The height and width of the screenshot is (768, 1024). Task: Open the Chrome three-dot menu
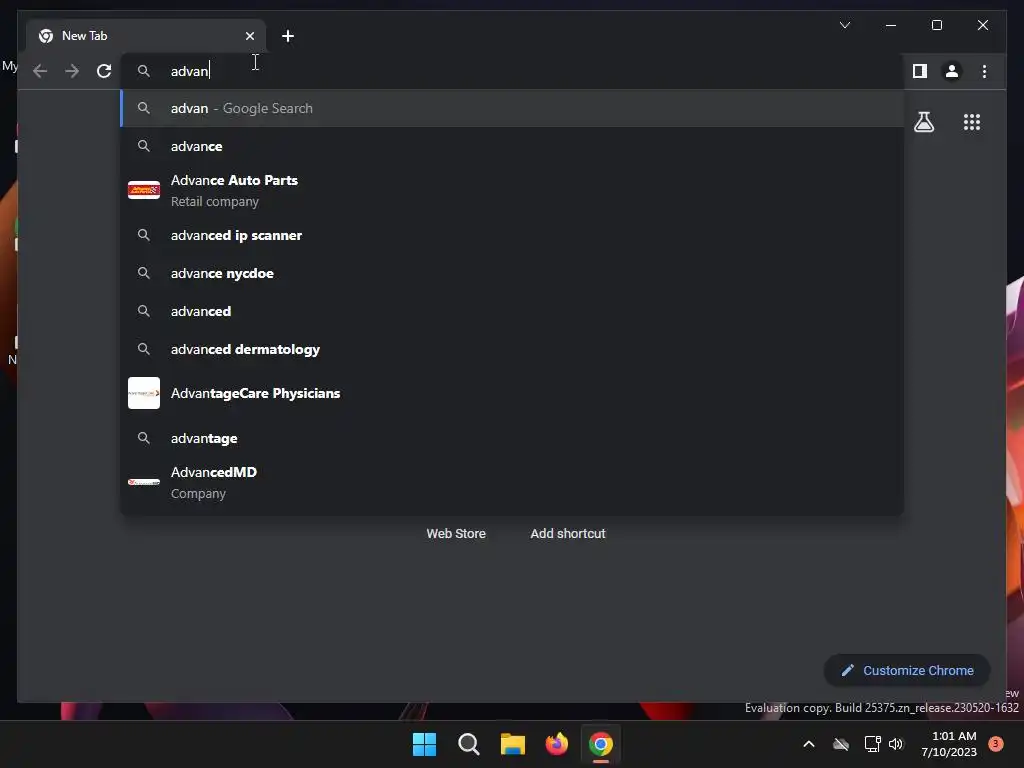pos(984,71)
